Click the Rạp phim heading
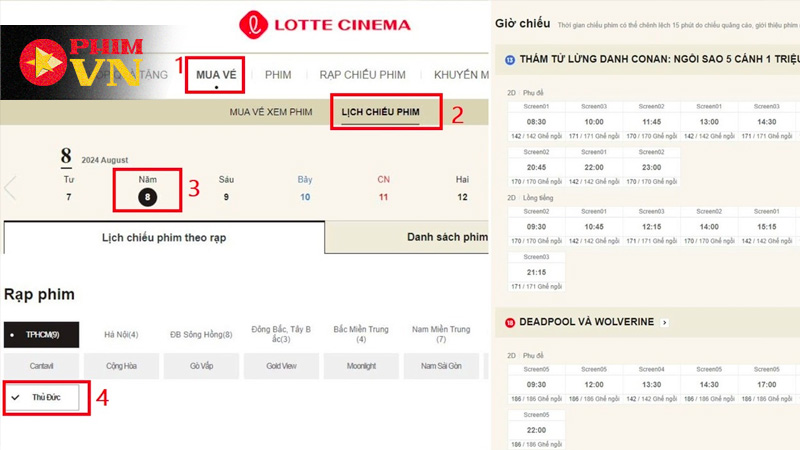Screen dimensions: 800x450 [39, 294]
